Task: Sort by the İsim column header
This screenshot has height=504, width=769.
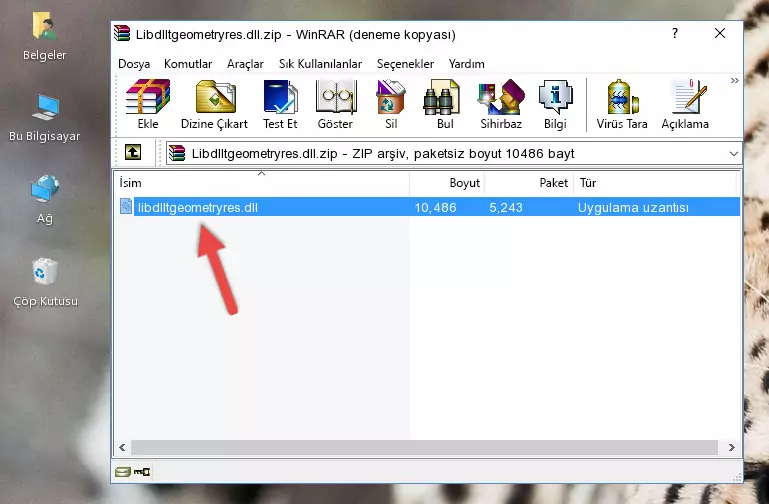Action: (262, 183)
